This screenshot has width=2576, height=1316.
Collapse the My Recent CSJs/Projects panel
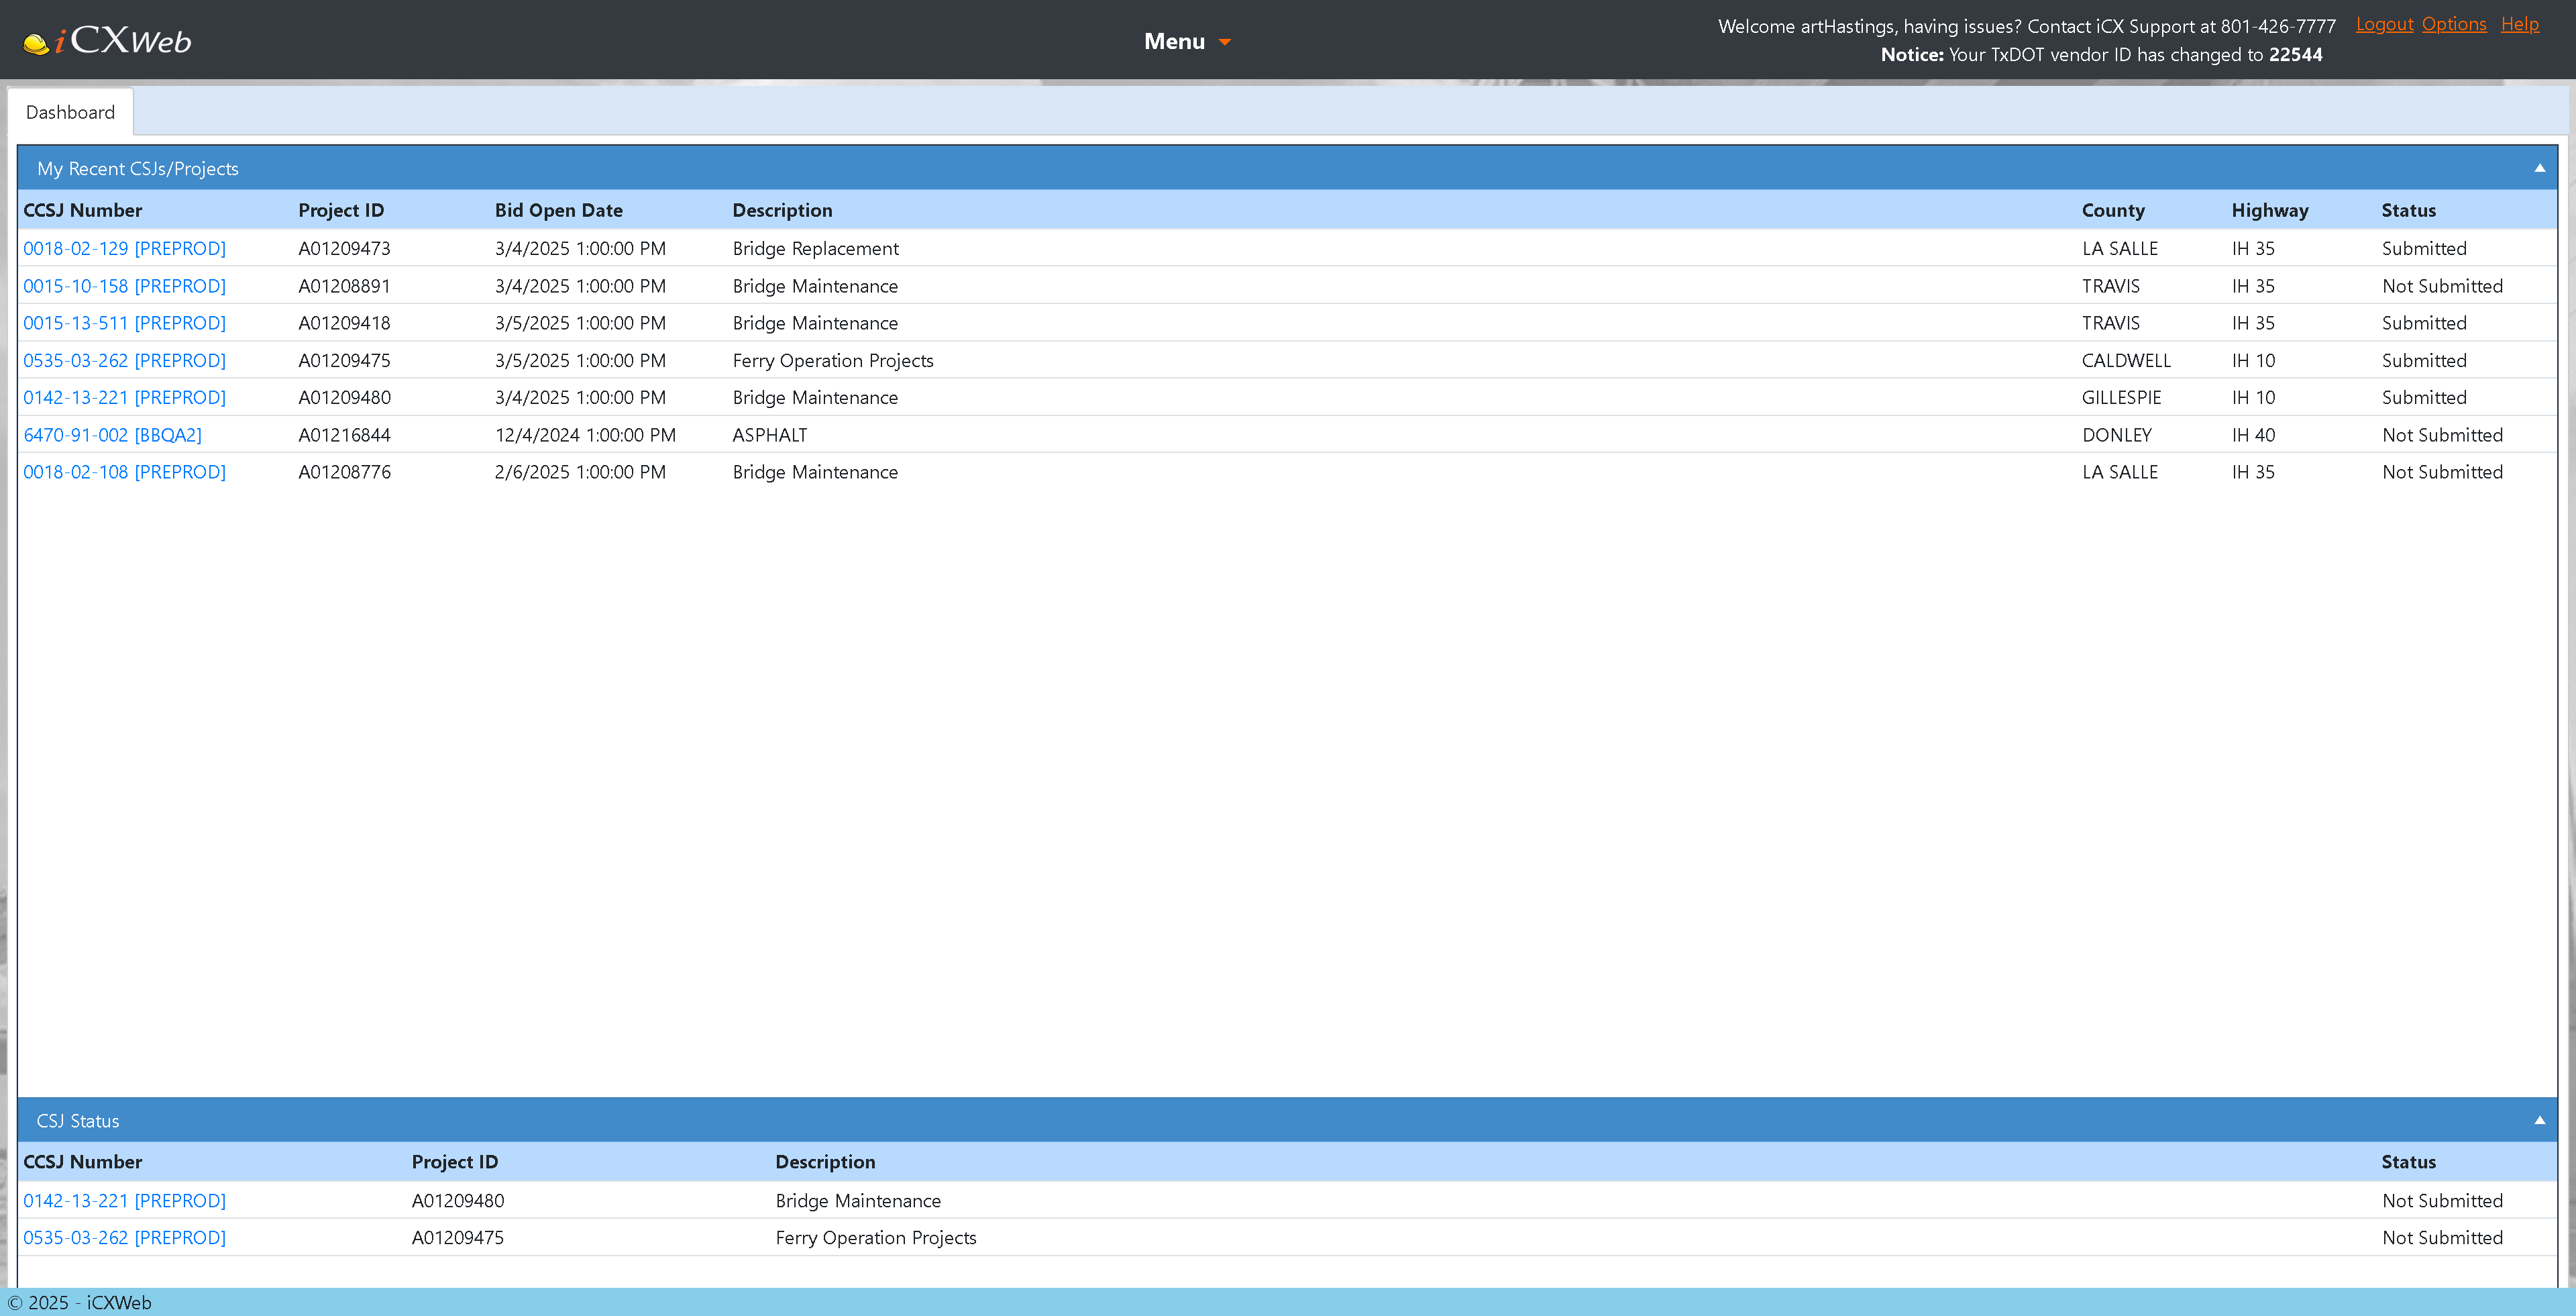(x=2539, y=168)
